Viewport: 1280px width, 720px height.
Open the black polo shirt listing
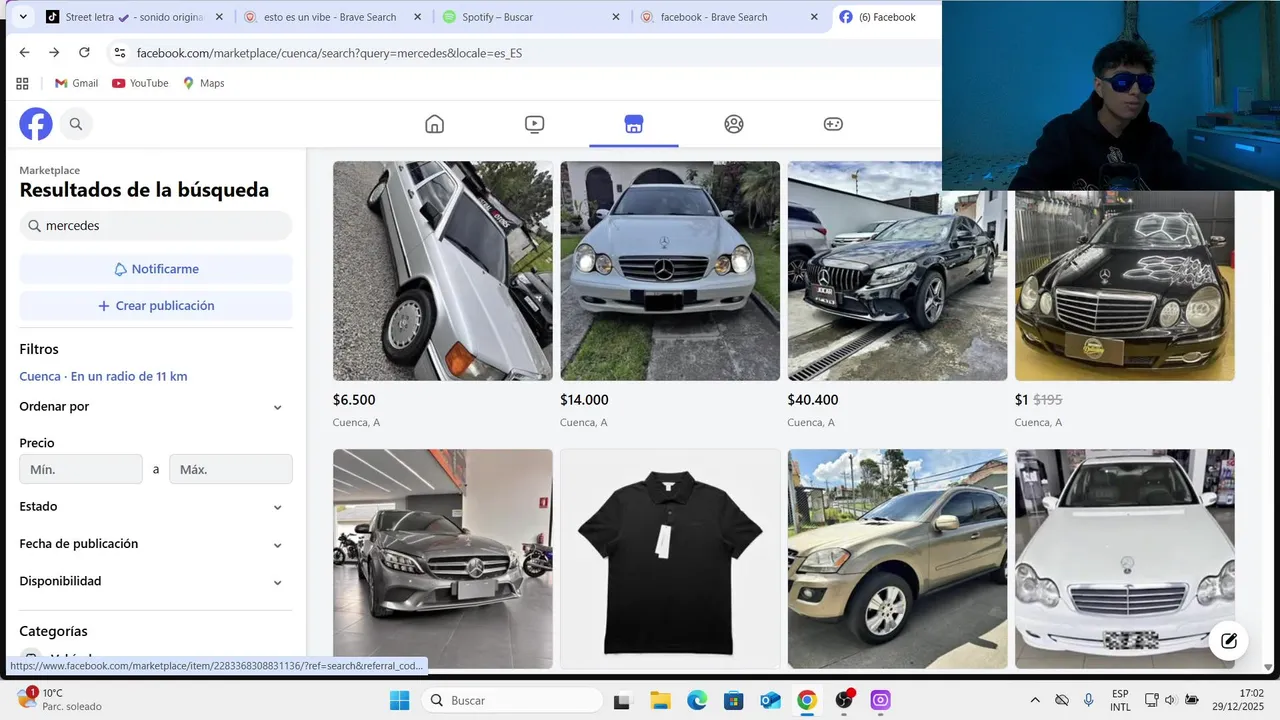670,559
